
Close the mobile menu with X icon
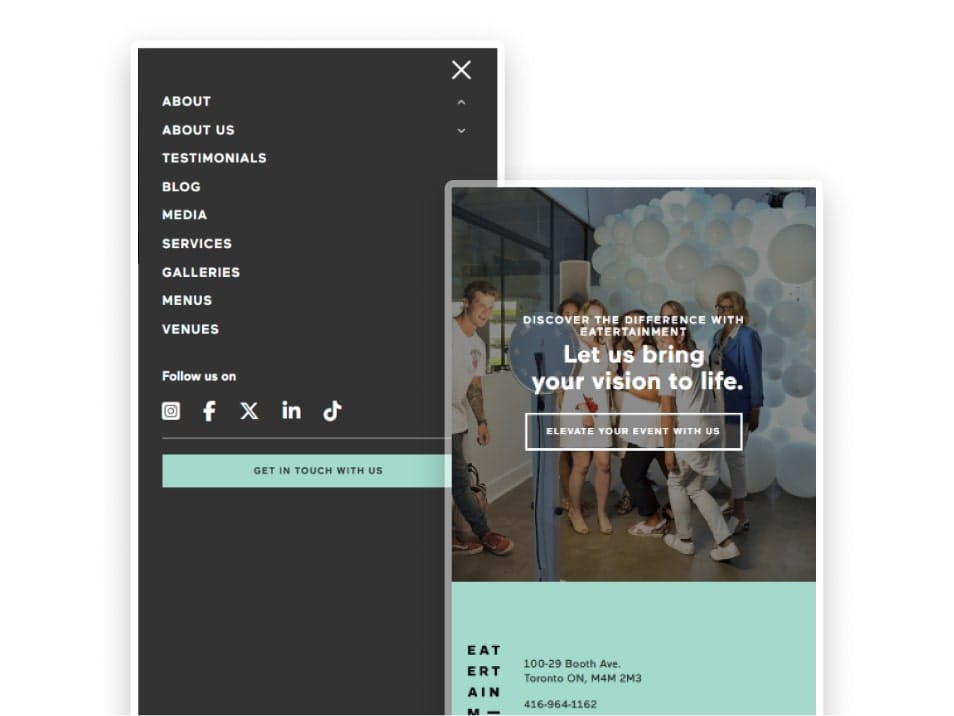(461, 70)
